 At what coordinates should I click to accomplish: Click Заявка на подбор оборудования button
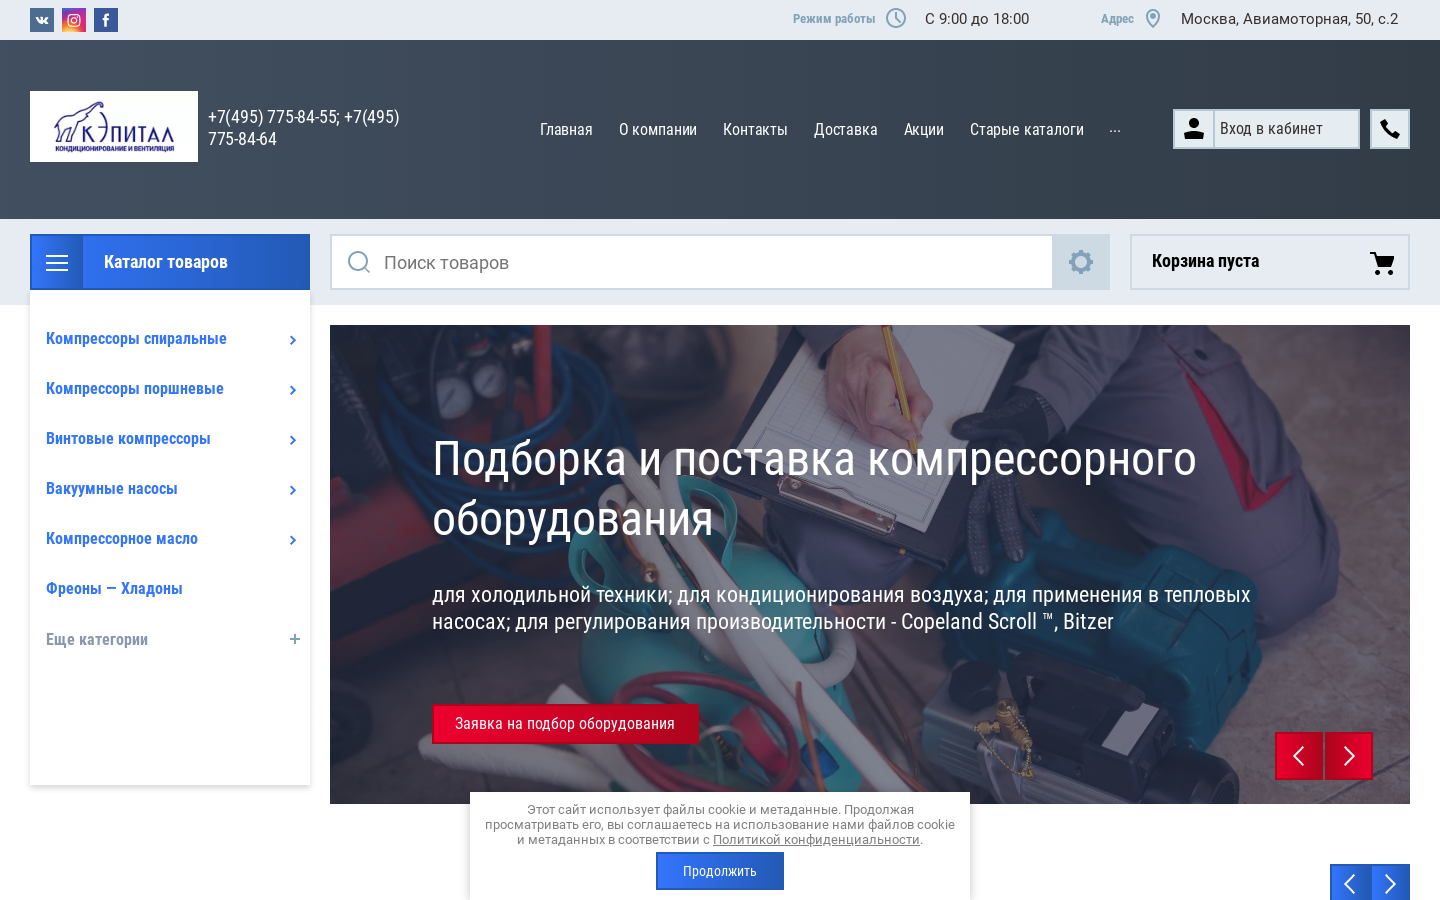point(565,724)
